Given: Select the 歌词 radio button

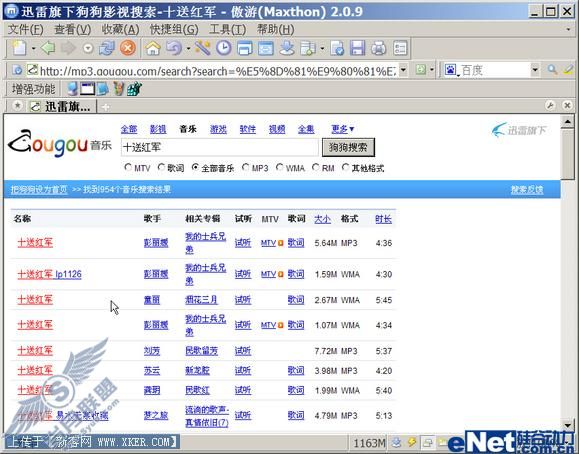Looking at the screenshot, I should coord(161,167).
